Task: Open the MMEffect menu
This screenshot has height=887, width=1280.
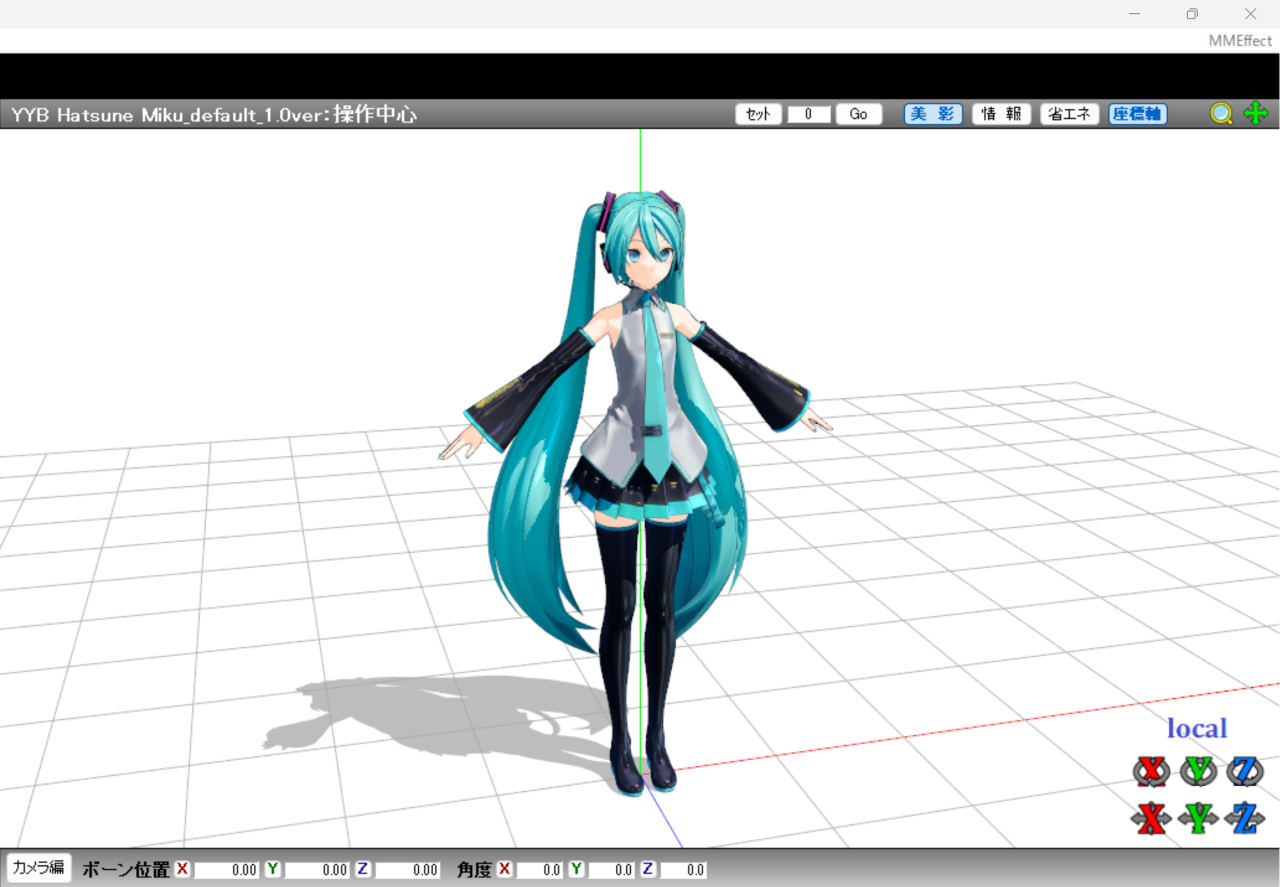Action: click(1239, 41)
